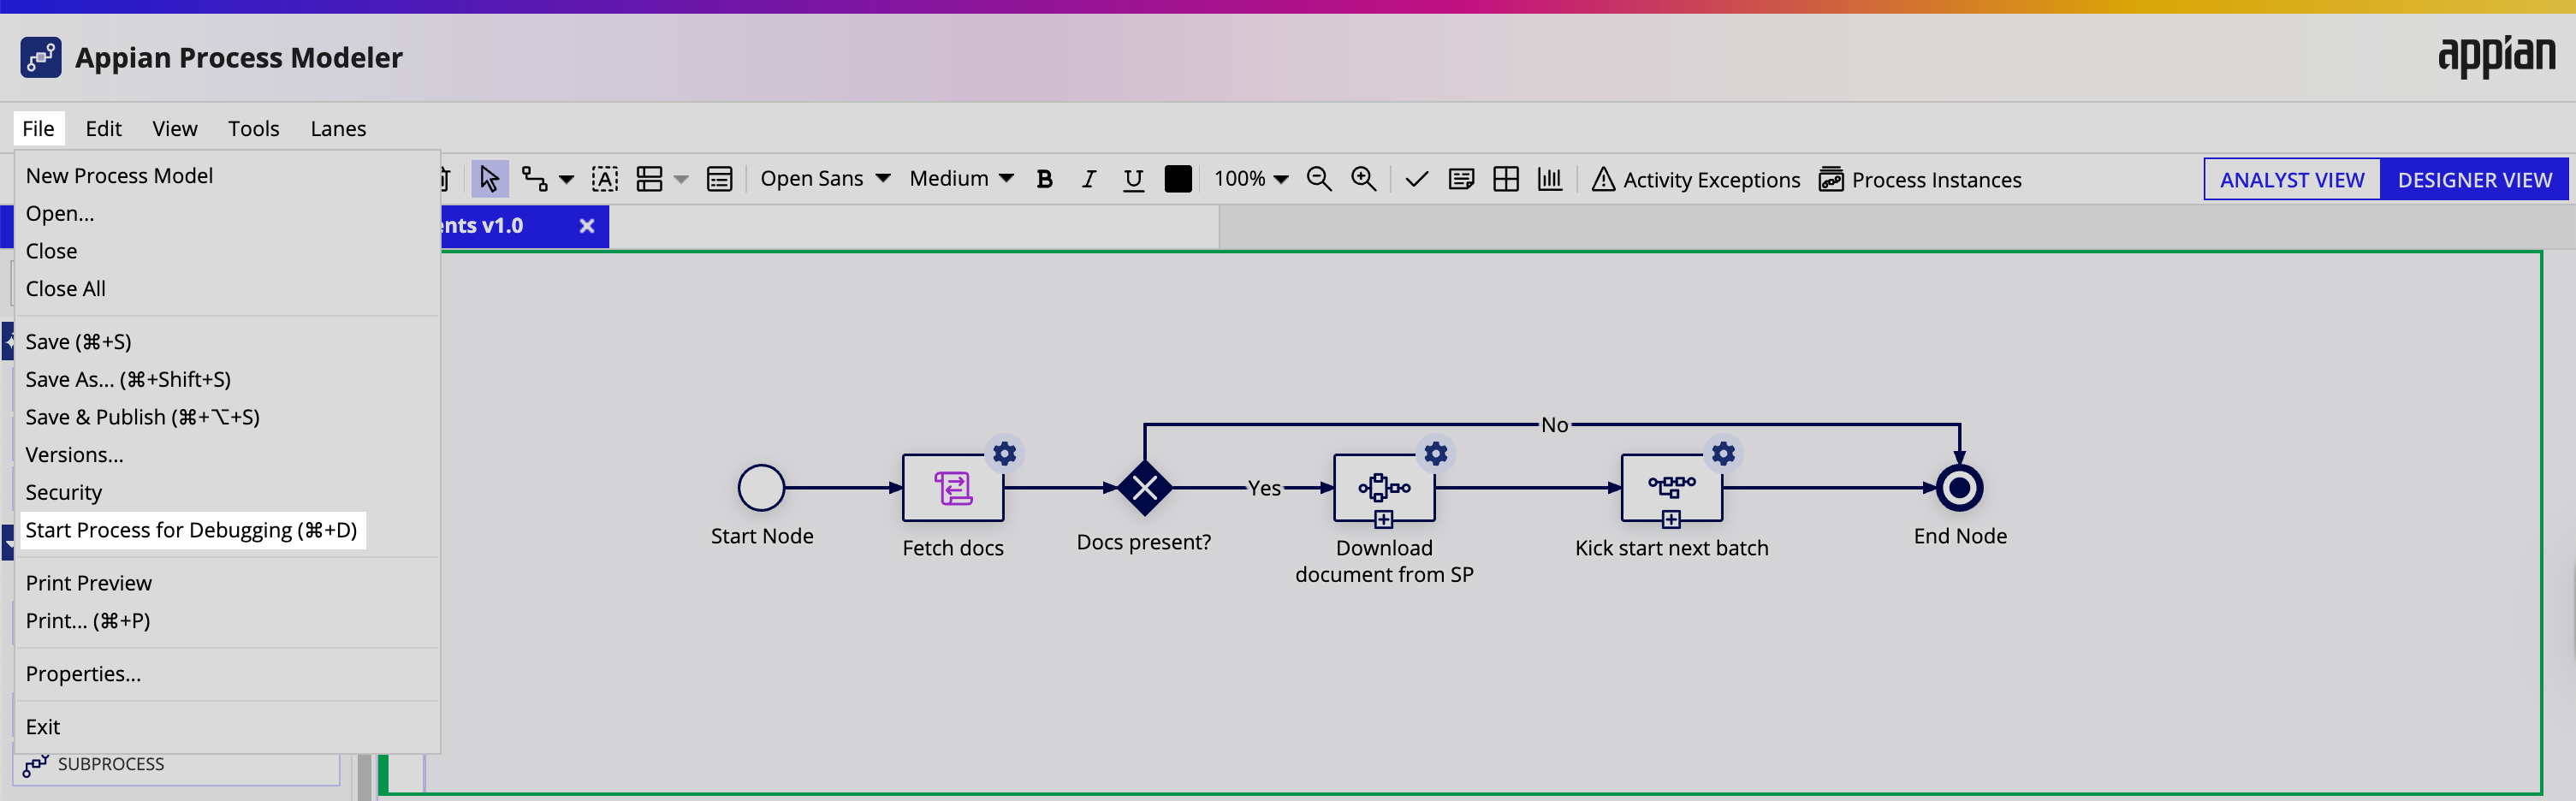
Task: Choose Close in File menu
Action: 228,251
